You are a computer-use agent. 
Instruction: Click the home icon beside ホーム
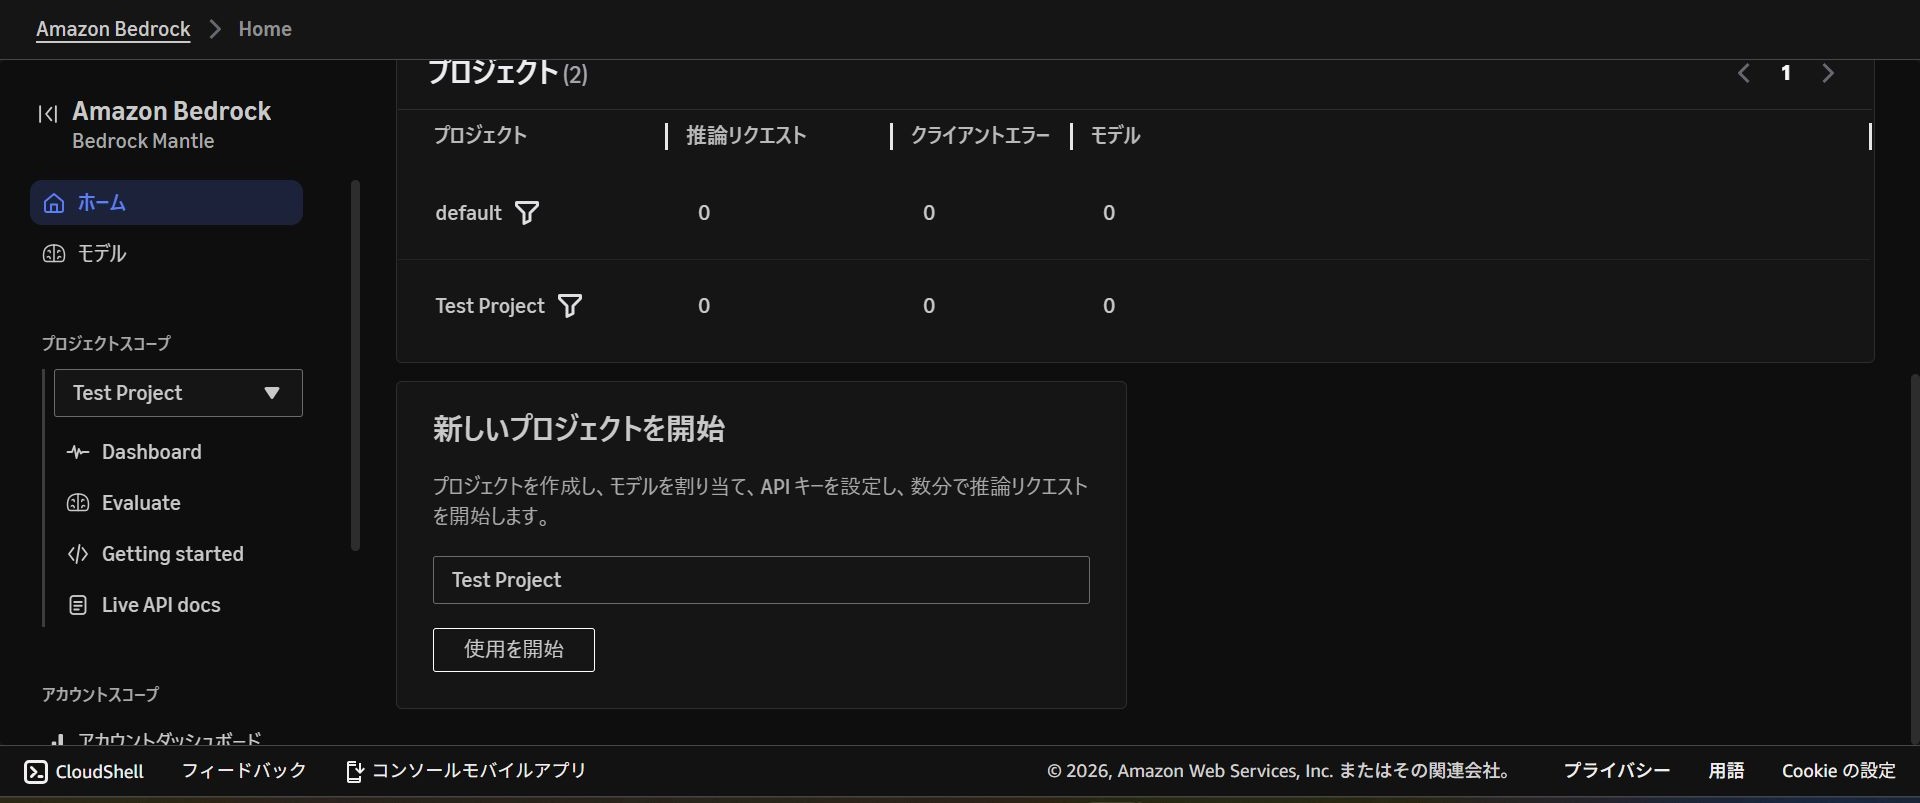tap(54, 203)
